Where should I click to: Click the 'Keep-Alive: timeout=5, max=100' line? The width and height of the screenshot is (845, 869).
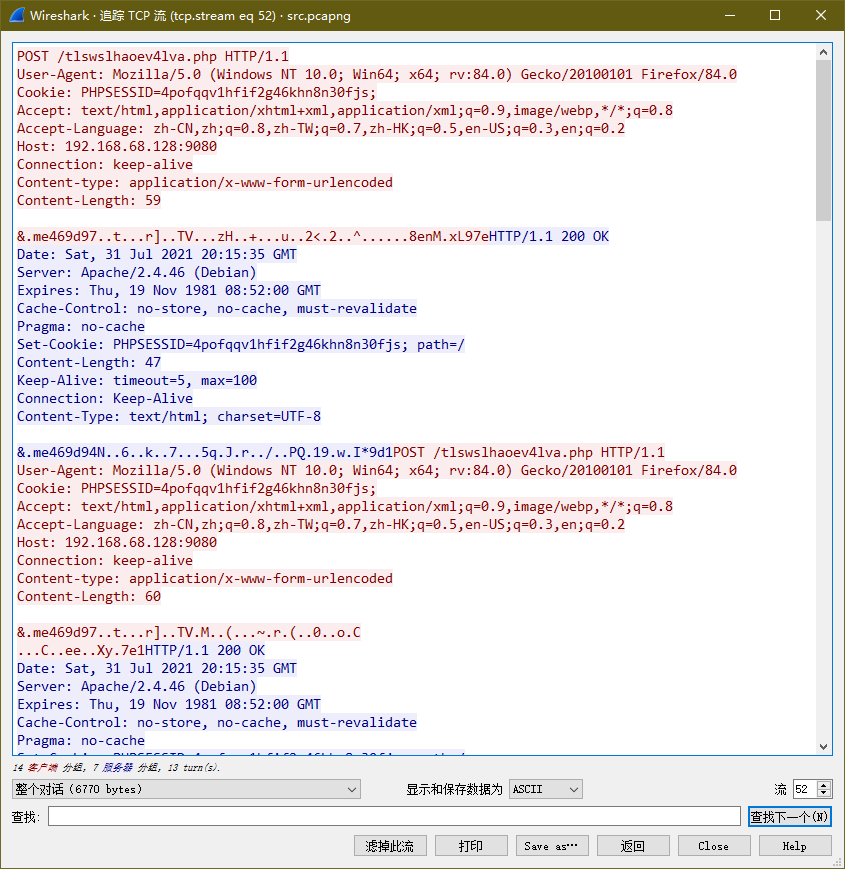[137, 381]
